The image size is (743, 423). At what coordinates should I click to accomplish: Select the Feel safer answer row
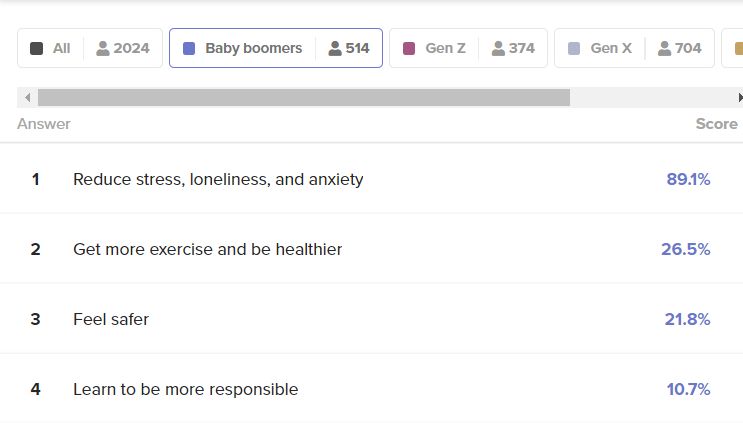111,320
